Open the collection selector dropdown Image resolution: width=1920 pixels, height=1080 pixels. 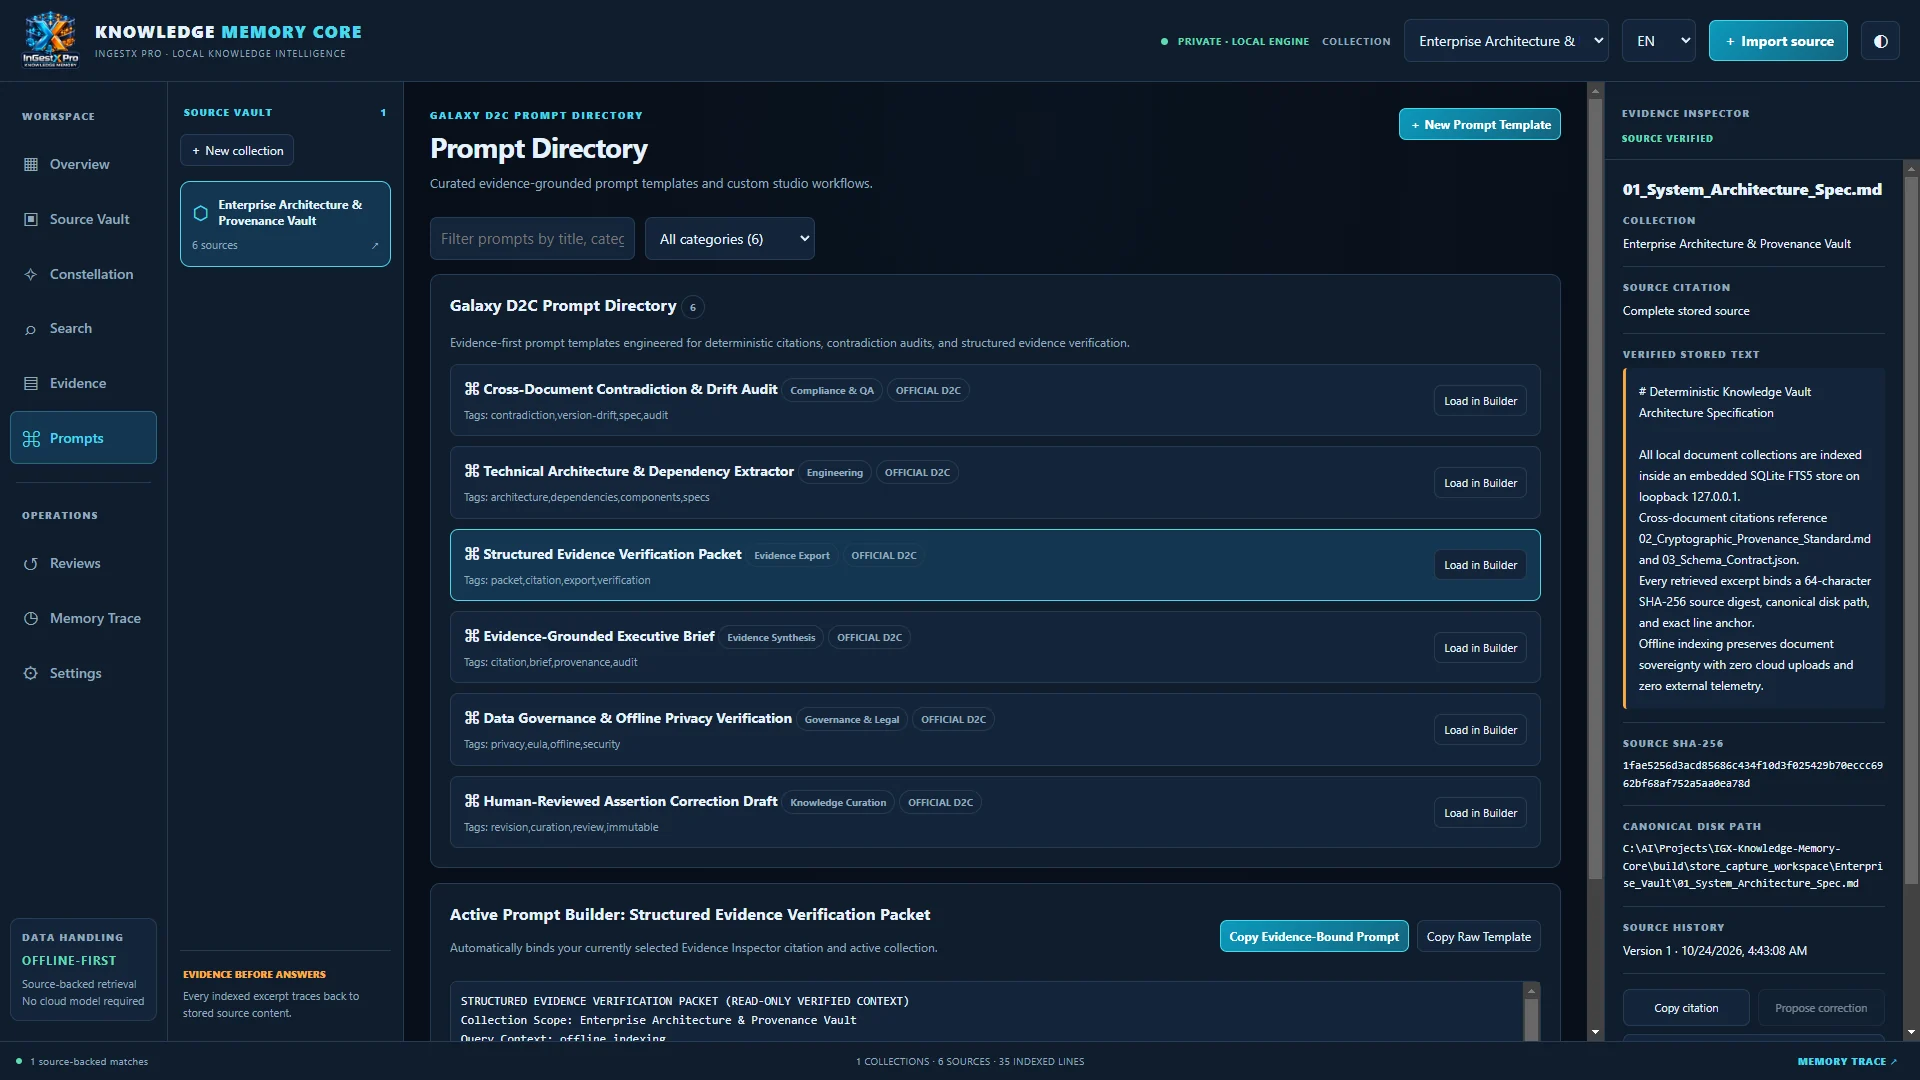point(1506,41)
